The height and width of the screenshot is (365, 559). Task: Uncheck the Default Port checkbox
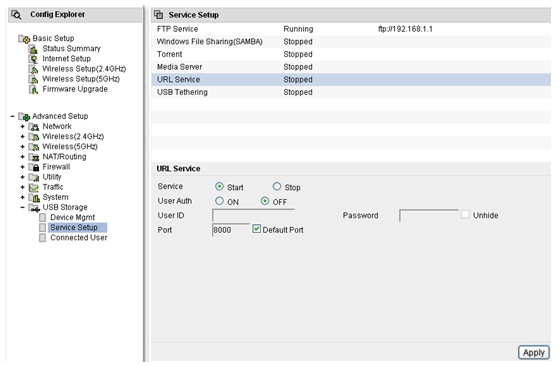tap(256, 229)
